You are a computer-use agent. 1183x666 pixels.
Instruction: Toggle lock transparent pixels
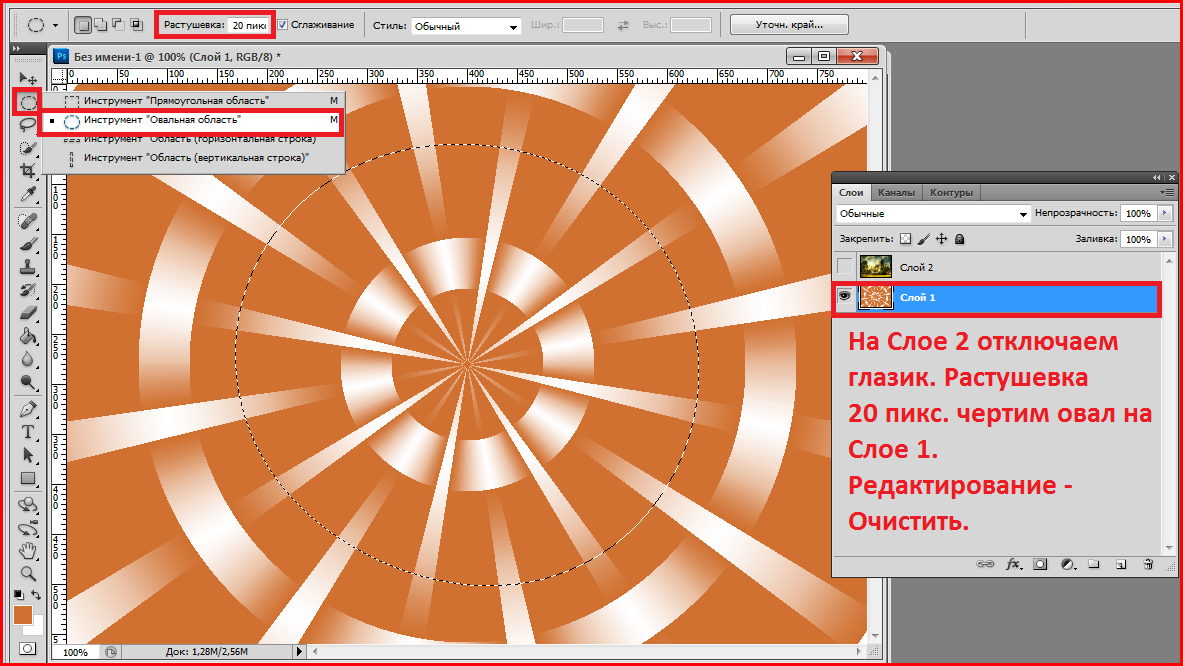[905, 239]
